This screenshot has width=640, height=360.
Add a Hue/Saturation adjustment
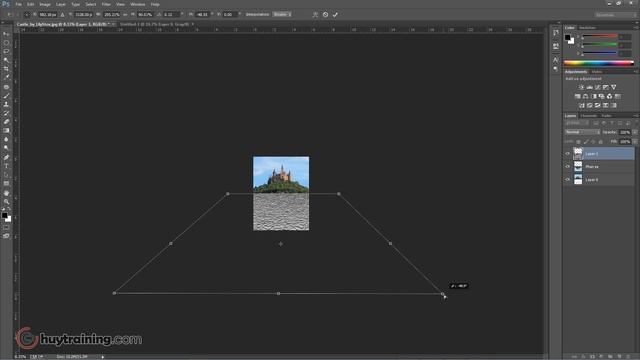click(x=578, y=96)
